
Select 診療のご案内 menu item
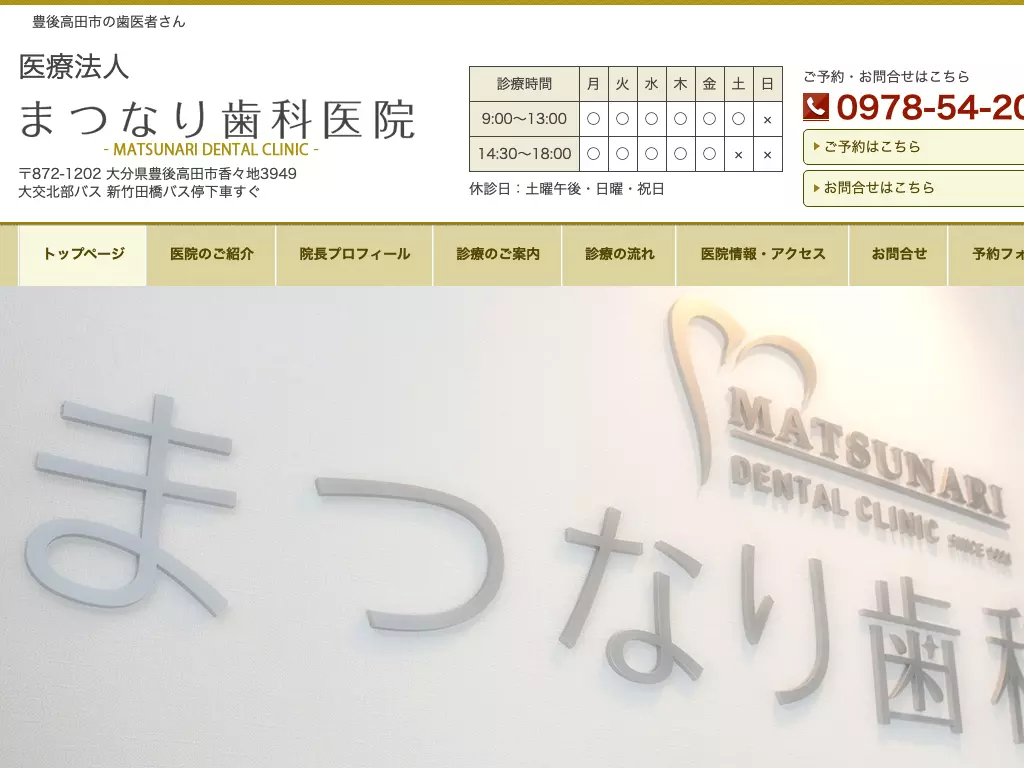point(498,255)
